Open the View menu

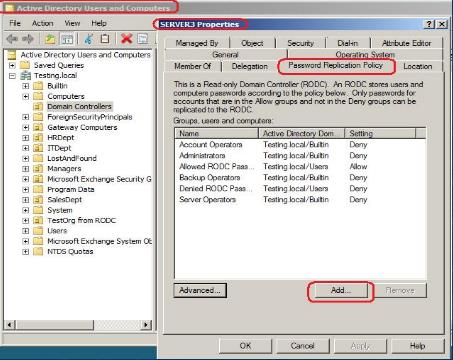(72, 23)
